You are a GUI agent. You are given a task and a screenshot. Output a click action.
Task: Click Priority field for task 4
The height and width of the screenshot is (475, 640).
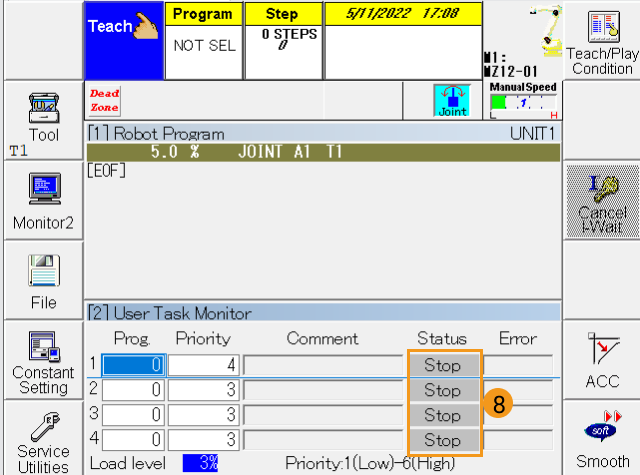204,439
